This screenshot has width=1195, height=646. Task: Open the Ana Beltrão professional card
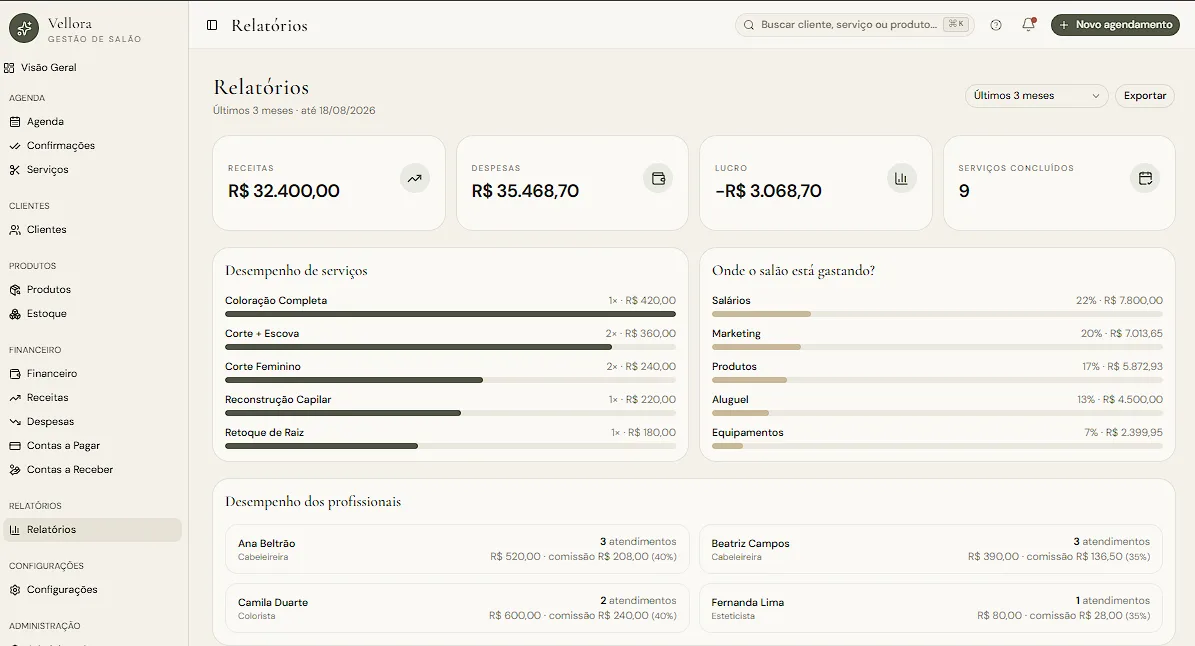pyautogui.click(x=457, y=549)
